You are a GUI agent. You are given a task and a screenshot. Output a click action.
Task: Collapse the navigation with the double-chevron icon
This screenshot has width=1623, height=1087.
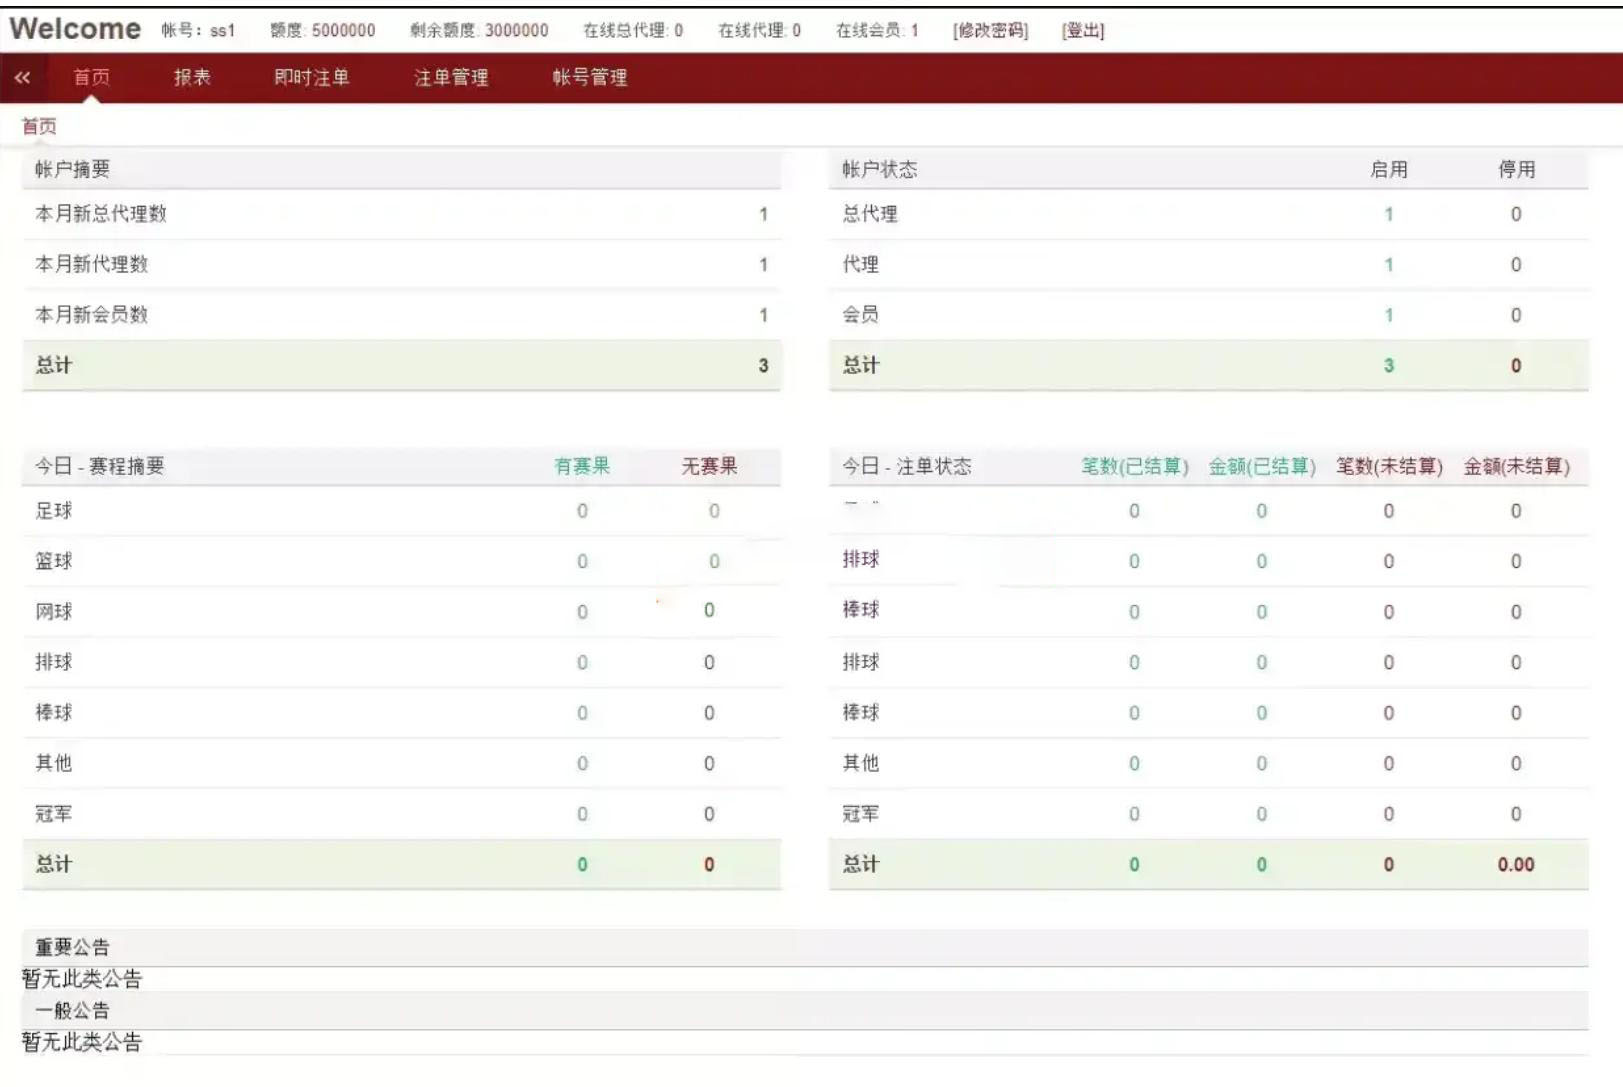pos(22,78)
